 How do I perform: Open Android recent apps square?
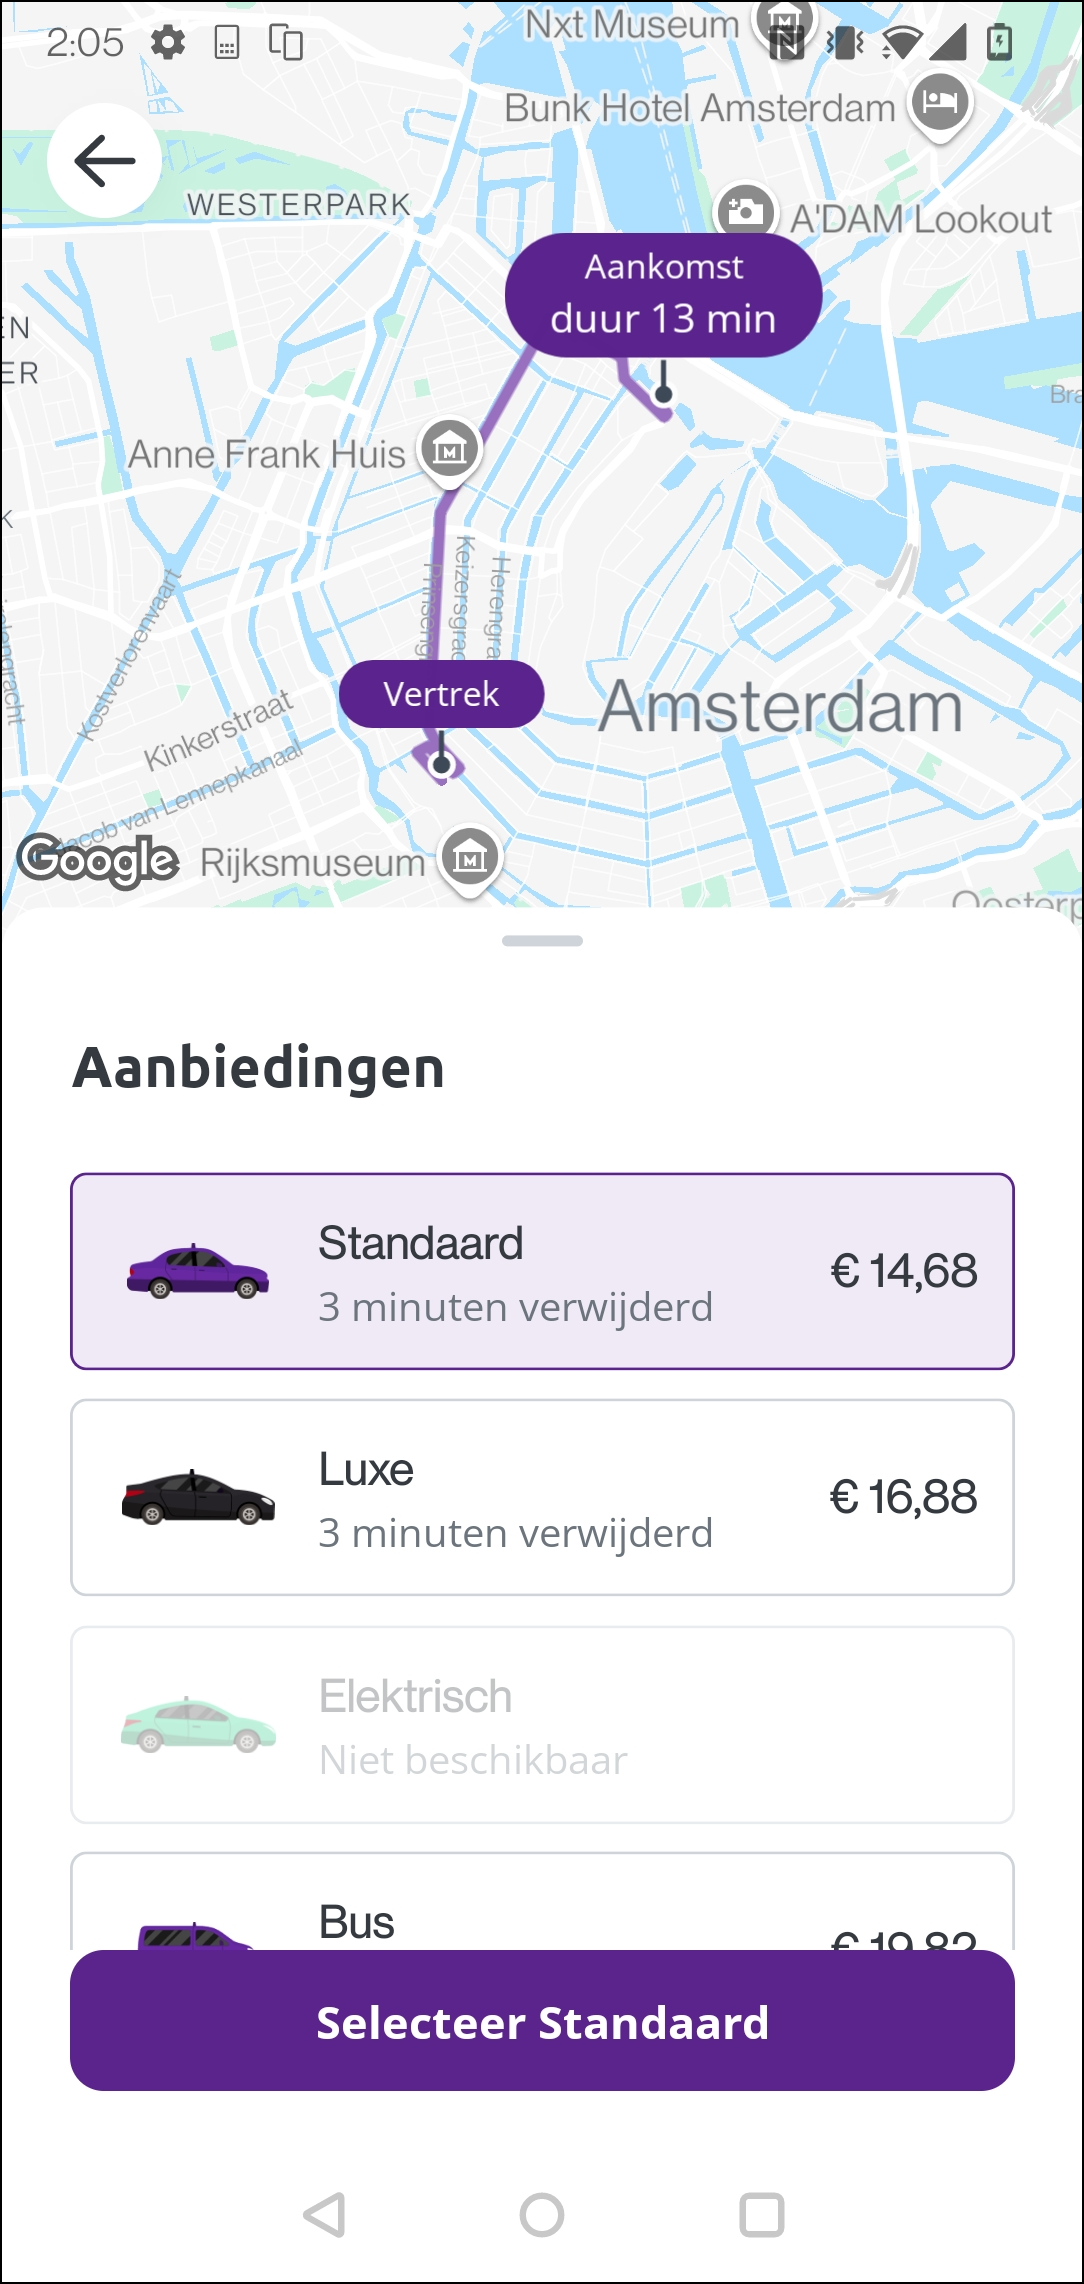click(x=761, y=2214)
